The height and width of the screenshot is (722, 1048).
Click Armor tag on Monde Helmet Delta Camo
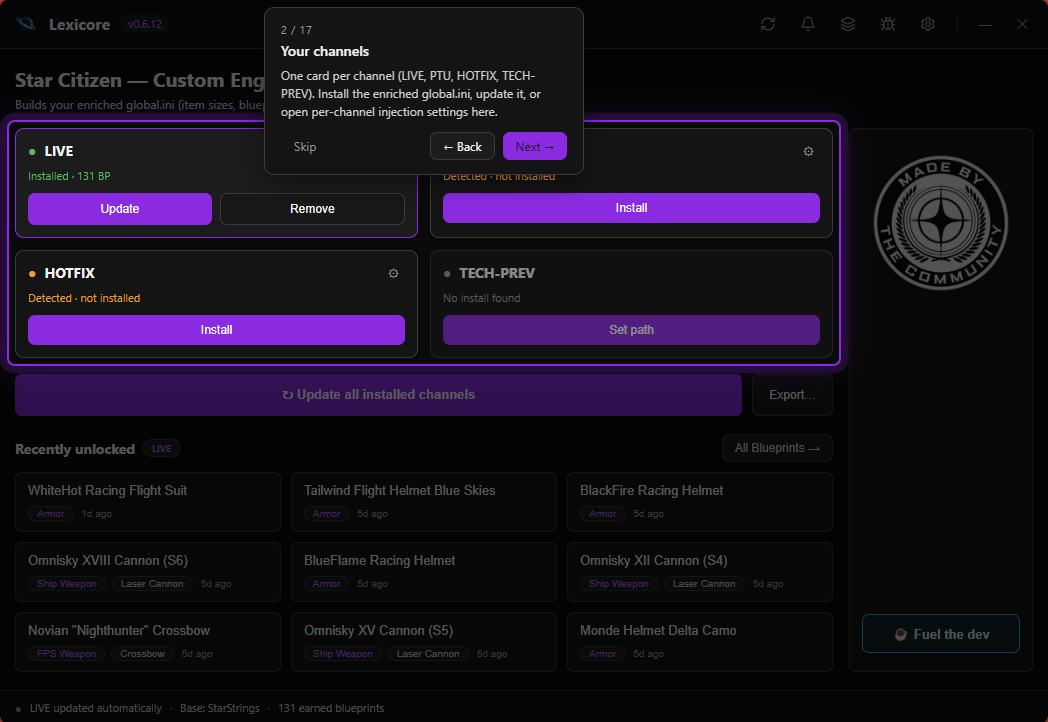click(603, 654)
